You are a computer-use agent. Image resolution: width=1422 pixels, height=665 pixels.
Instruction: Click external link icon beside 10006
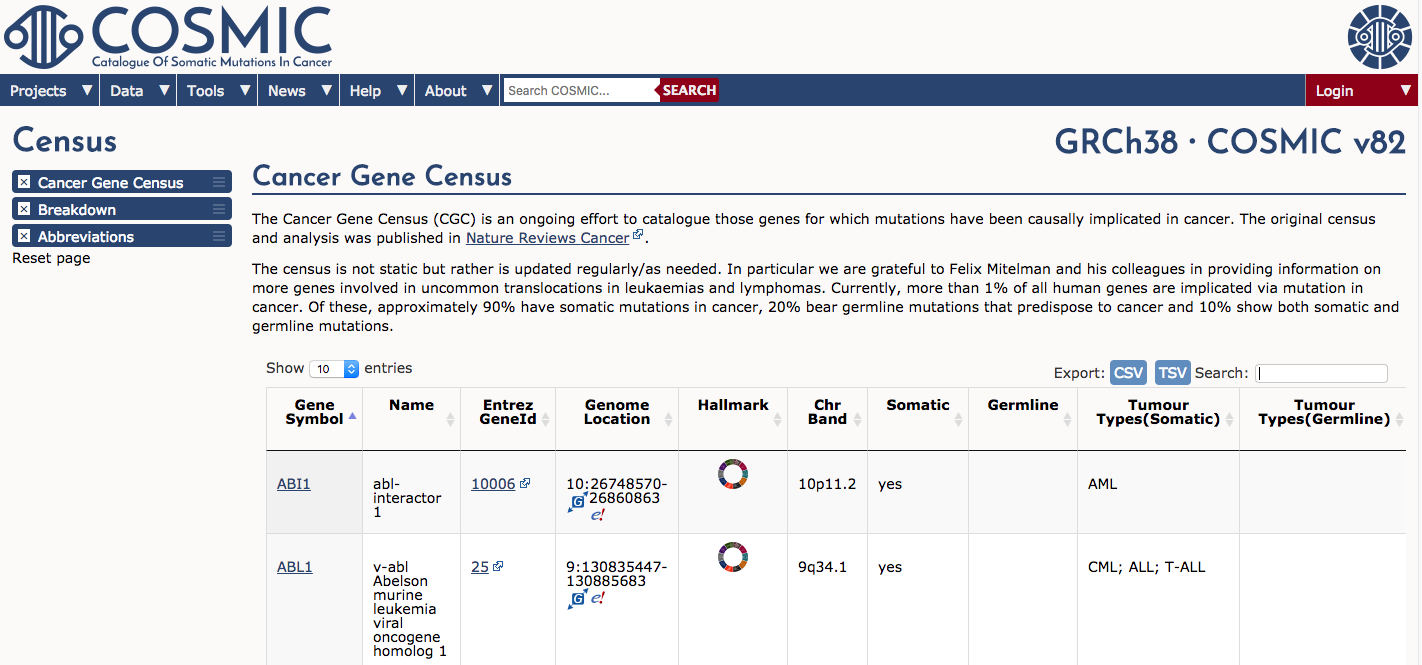tap(525, 483)
